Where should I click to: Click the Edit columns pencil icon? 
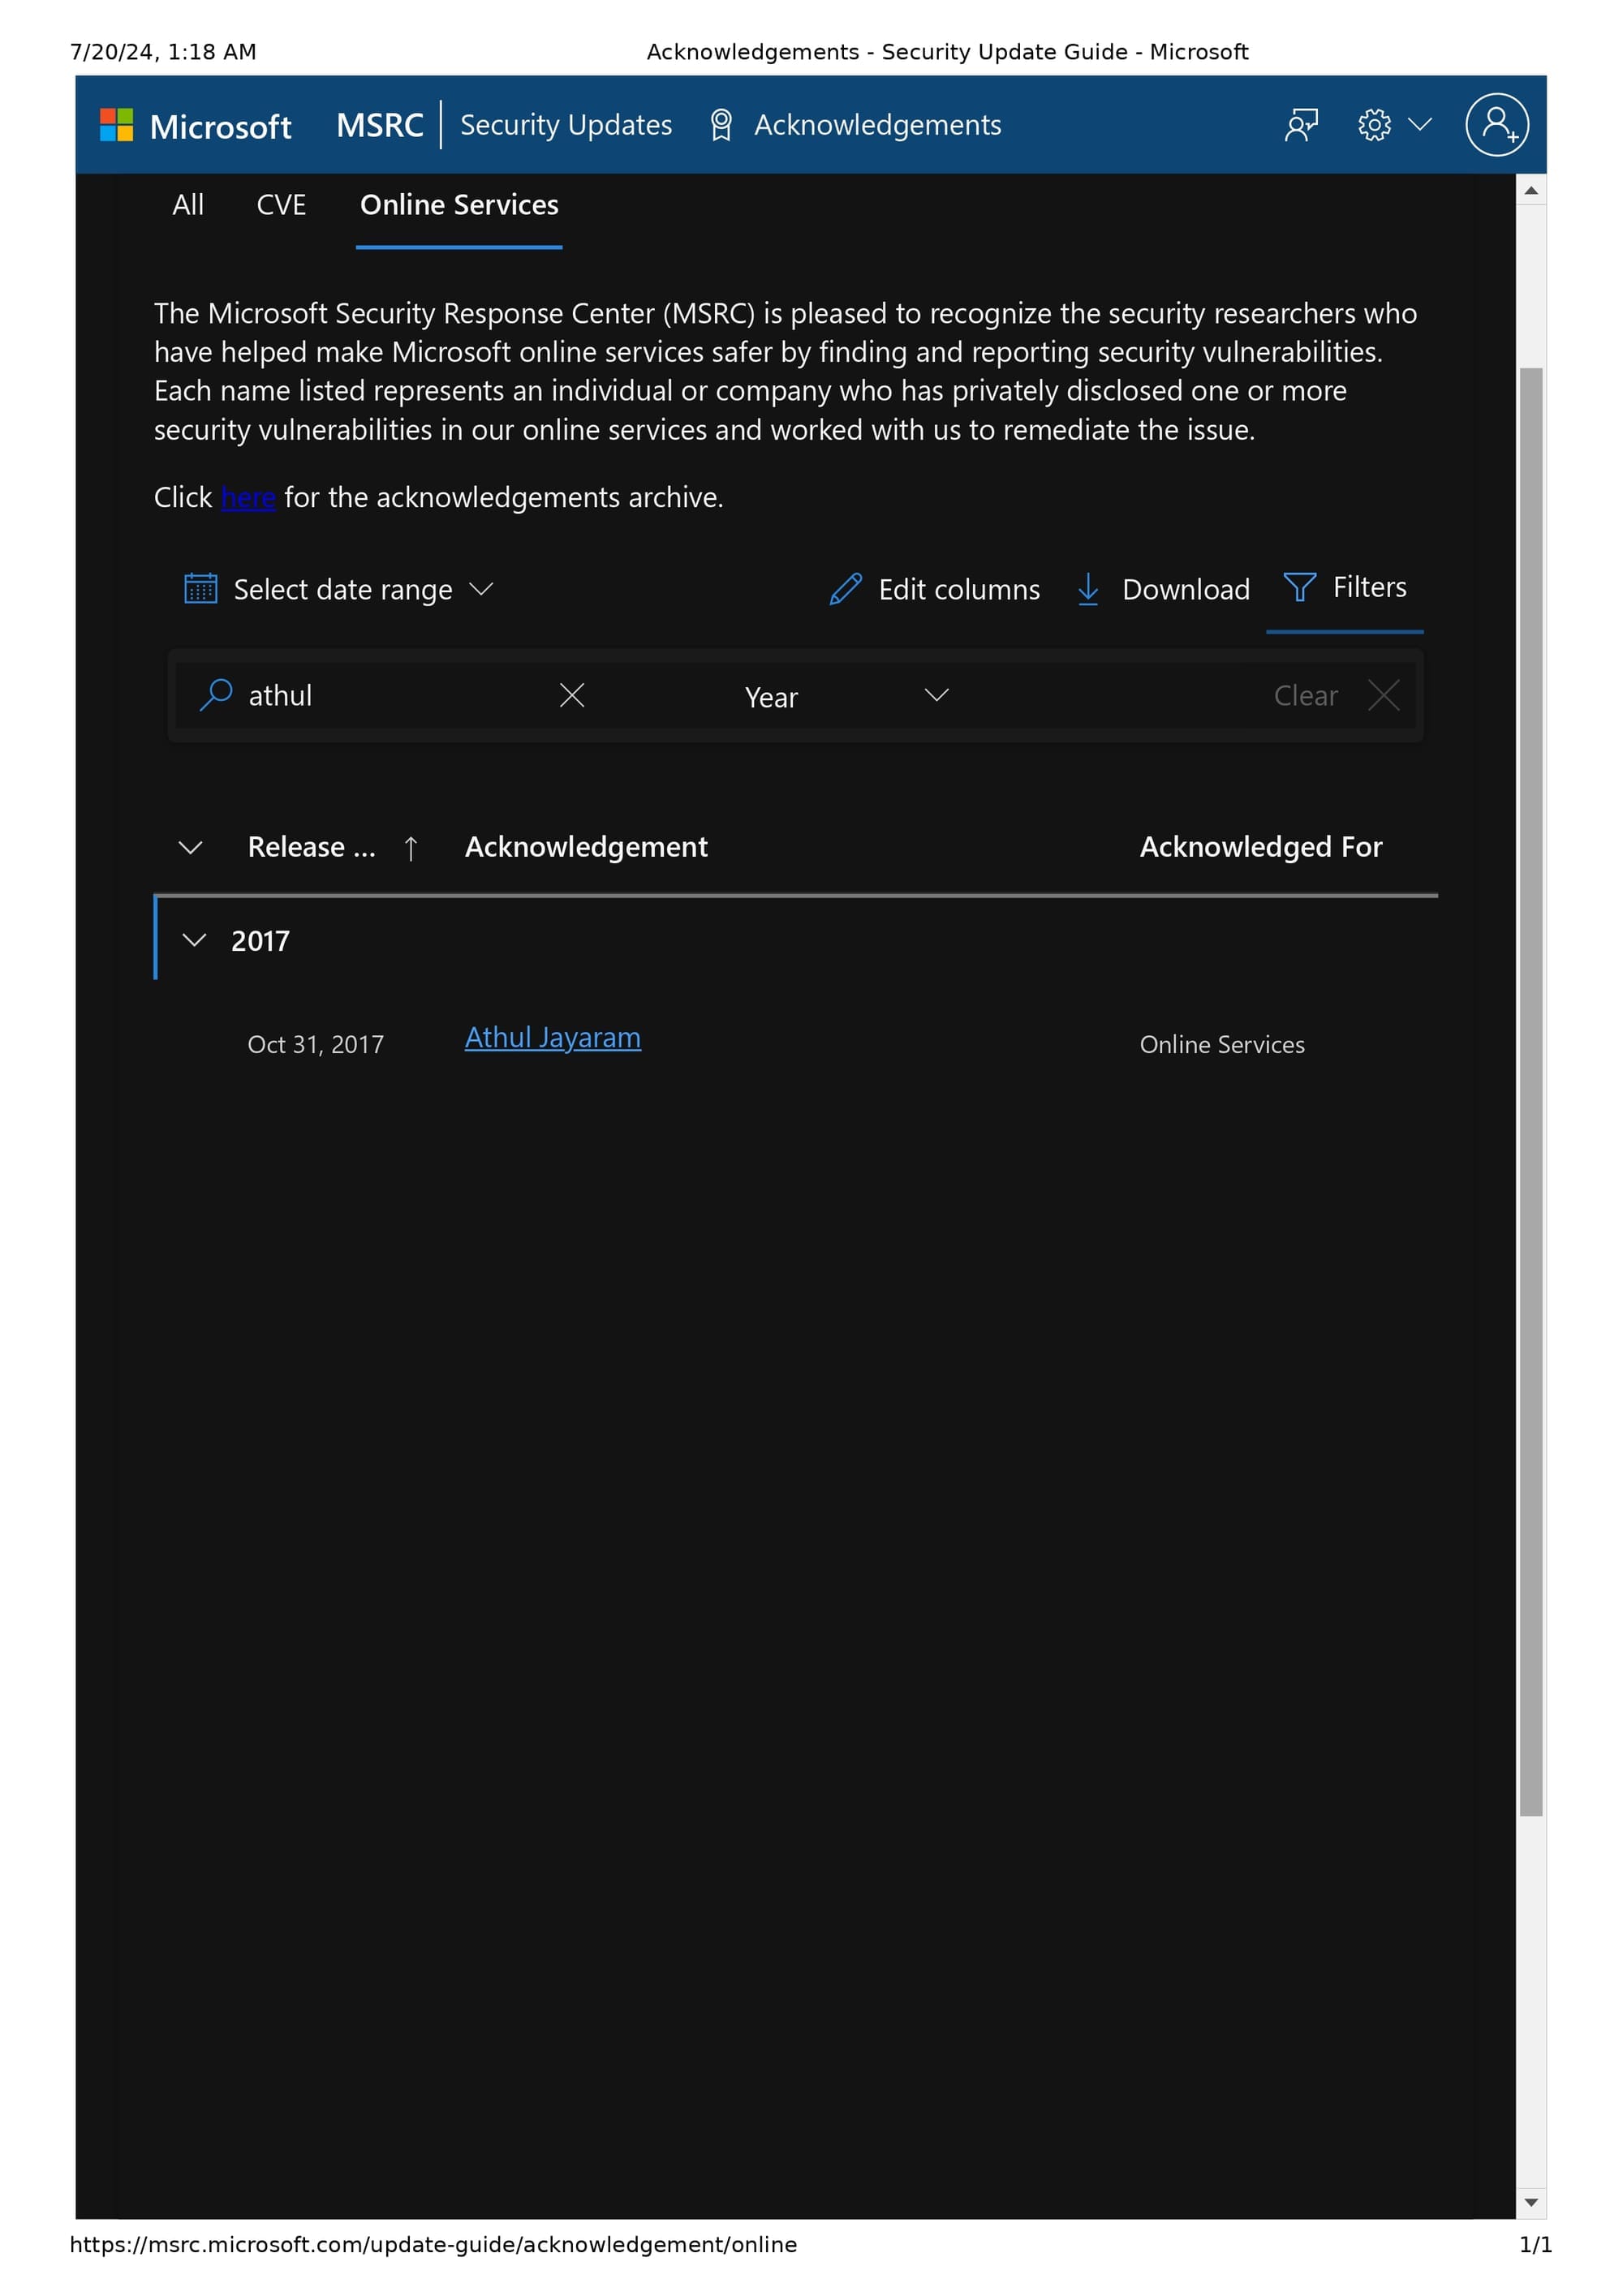(x=845, y=589)
